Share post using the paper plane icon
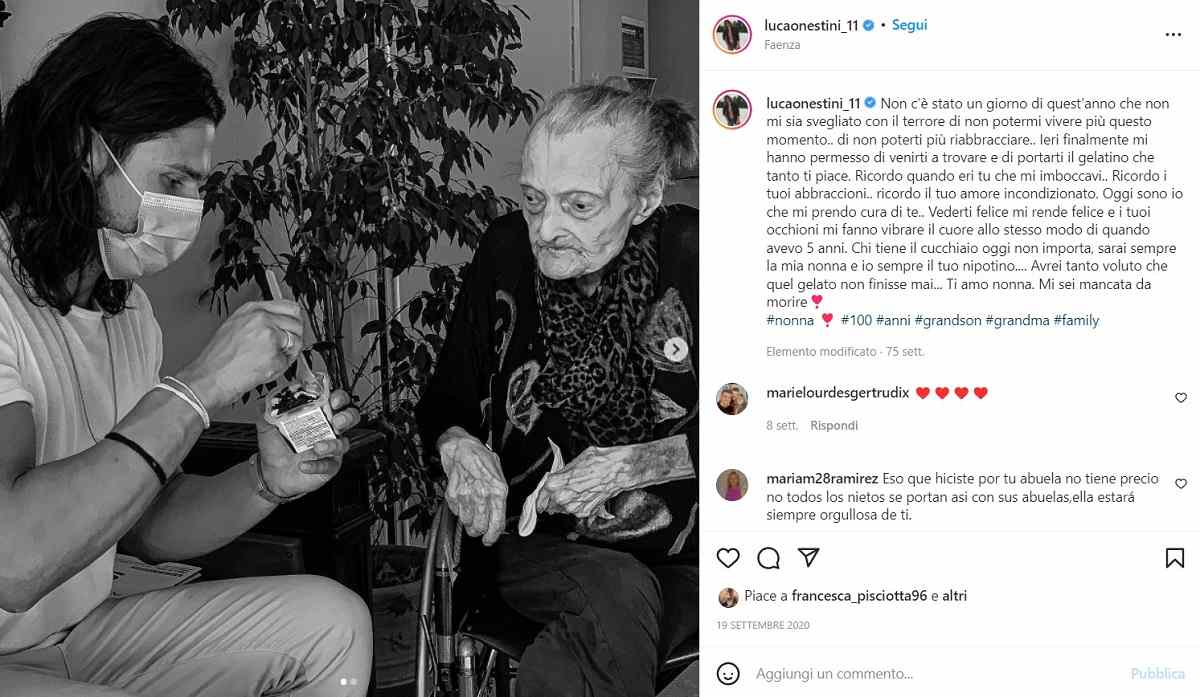The image size is (1200, 697). pyautogui.click(x=808, y=557)
